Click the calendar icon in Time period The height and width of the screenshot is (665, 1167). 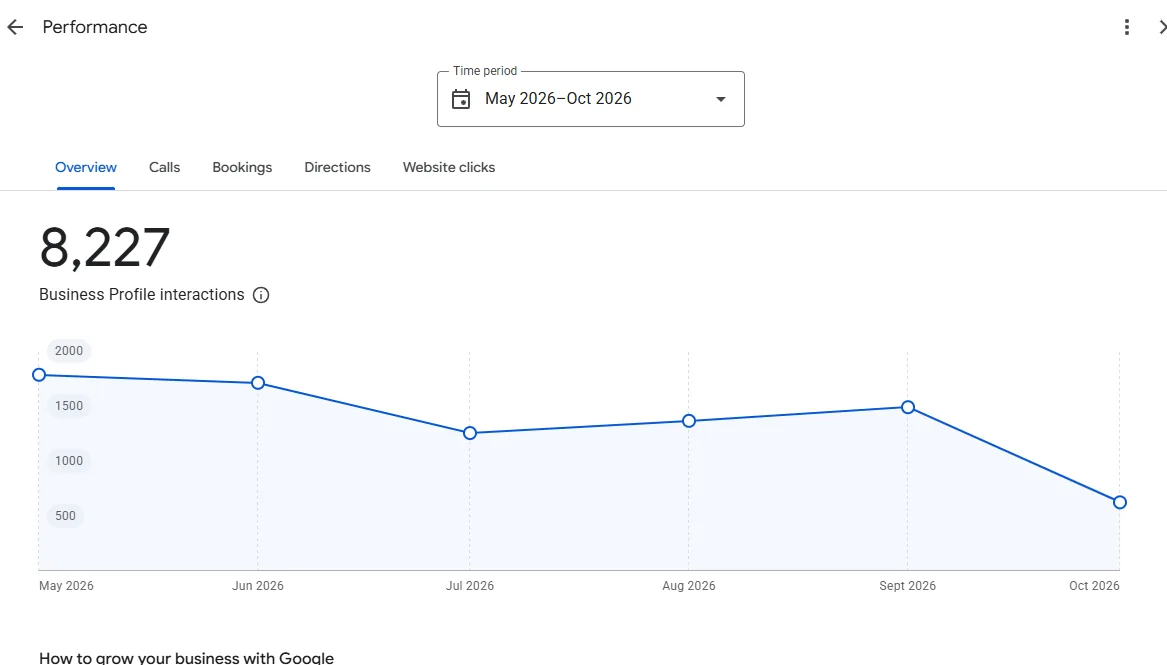(461, 99)
